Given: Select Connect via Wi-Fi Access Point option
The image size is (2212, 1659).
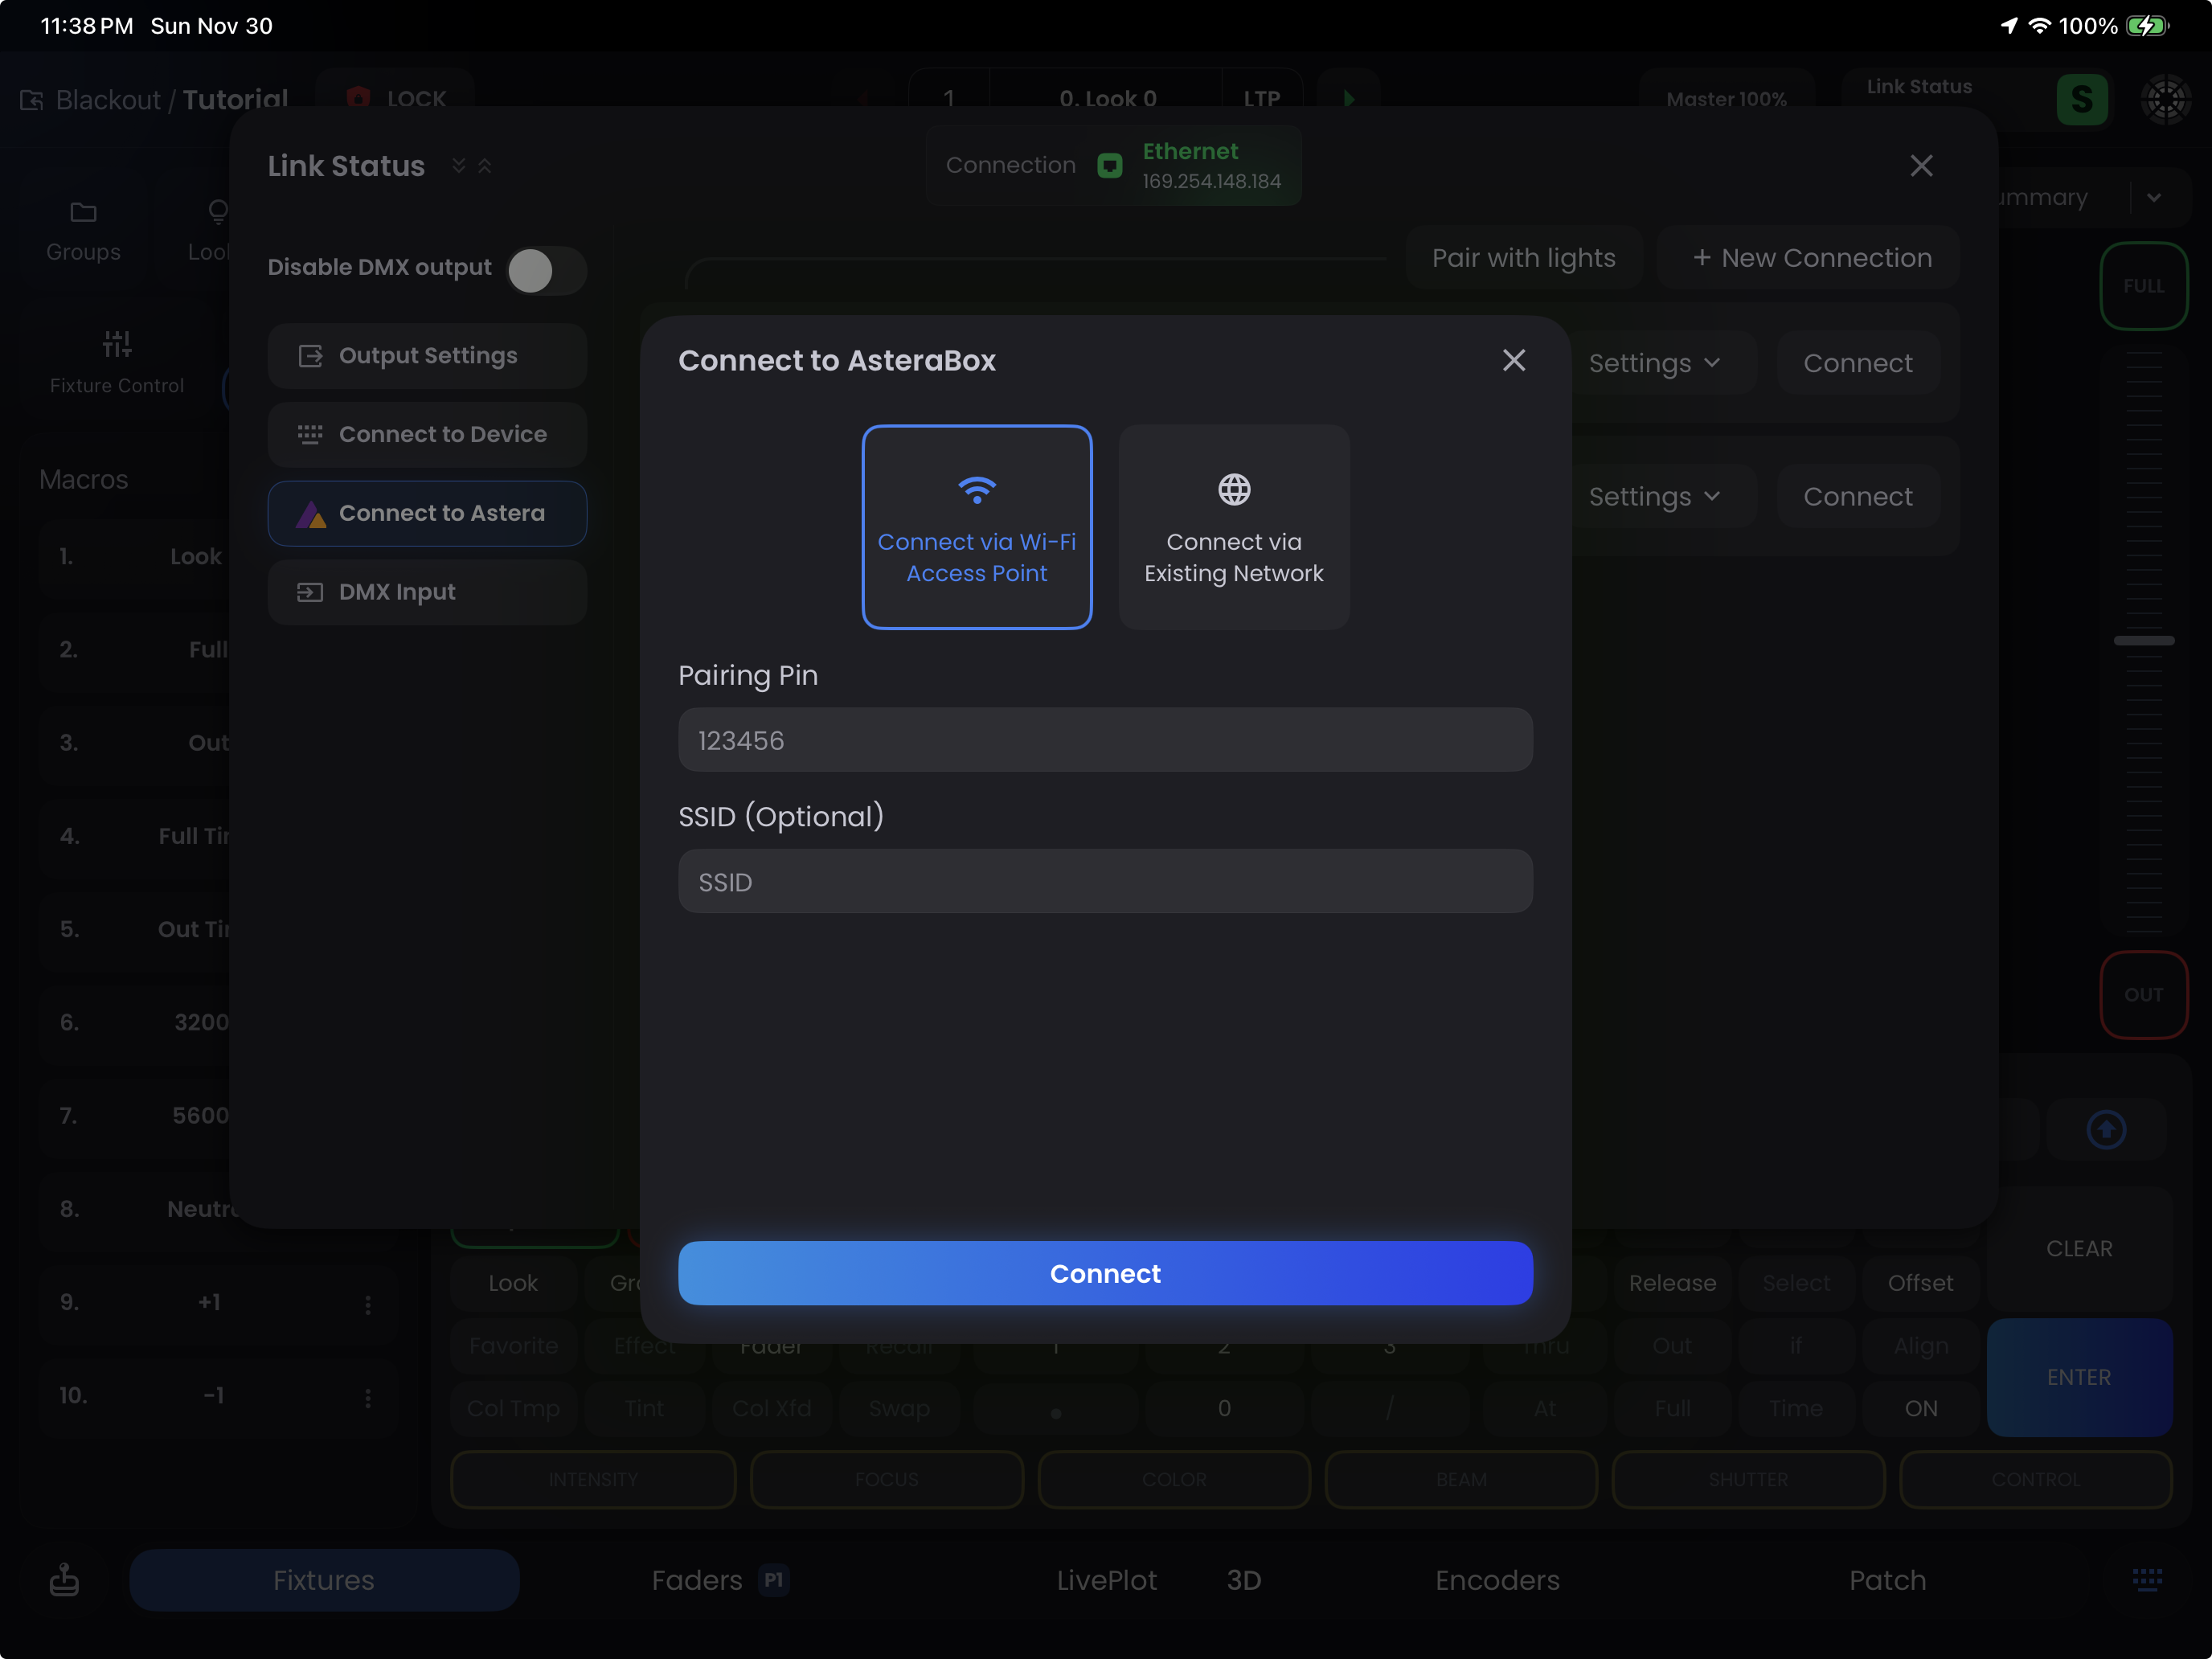Looking at the screenshot, I should 976,527.
